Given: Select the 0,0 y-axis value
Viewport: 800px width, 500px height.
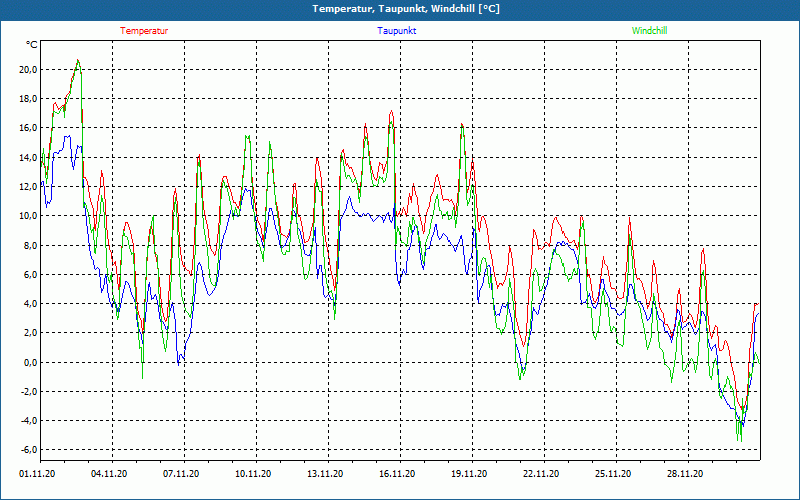Looking at the screenshot, I should coord(30,362).
